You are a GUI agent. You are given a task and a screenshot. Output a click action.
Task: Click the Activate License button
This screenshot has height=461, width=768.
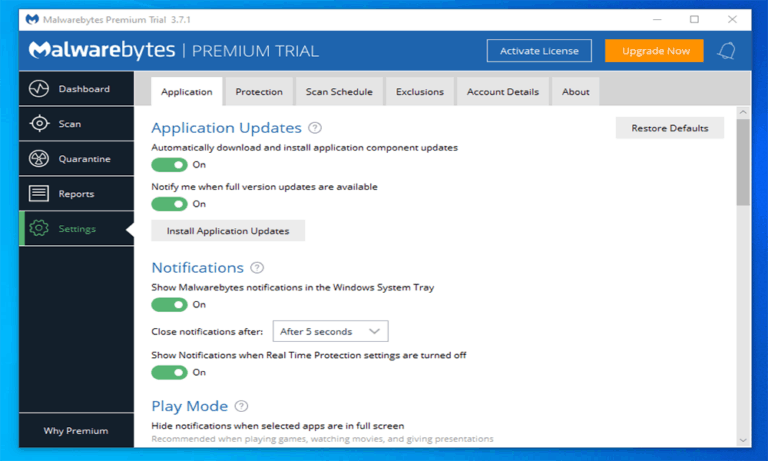(x=539, y=51)
